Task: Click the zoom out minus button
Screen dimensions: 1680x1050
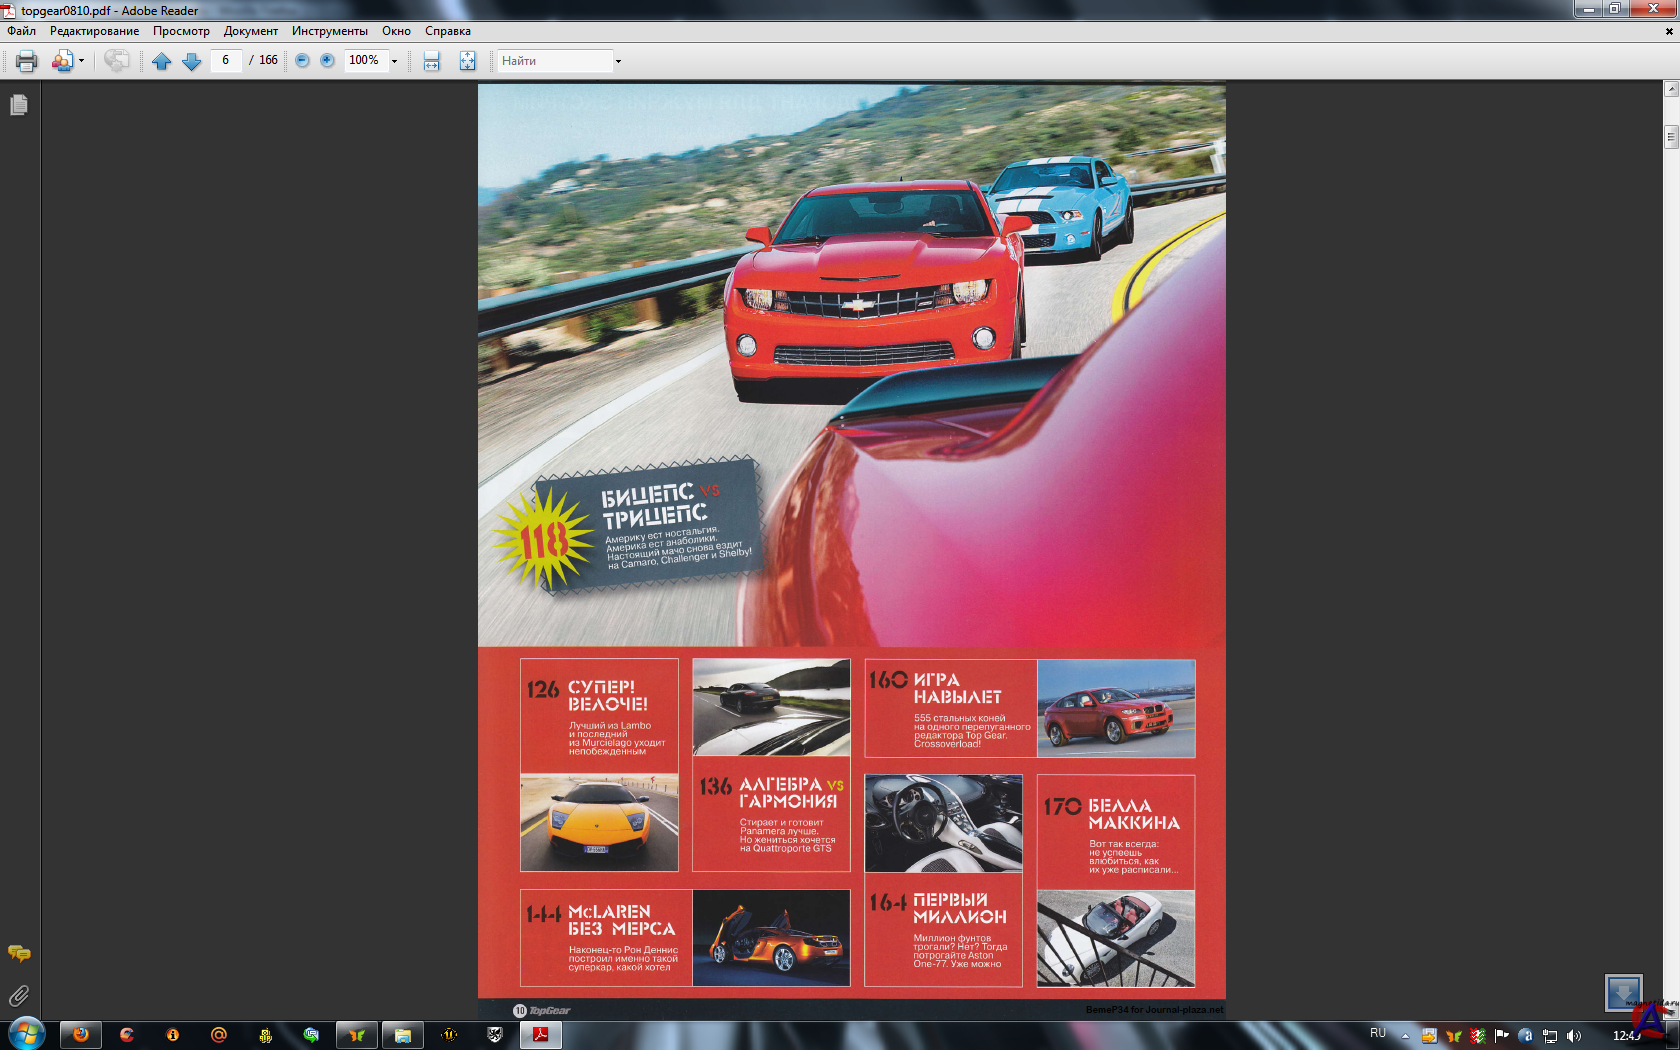Action: (302, 61)
